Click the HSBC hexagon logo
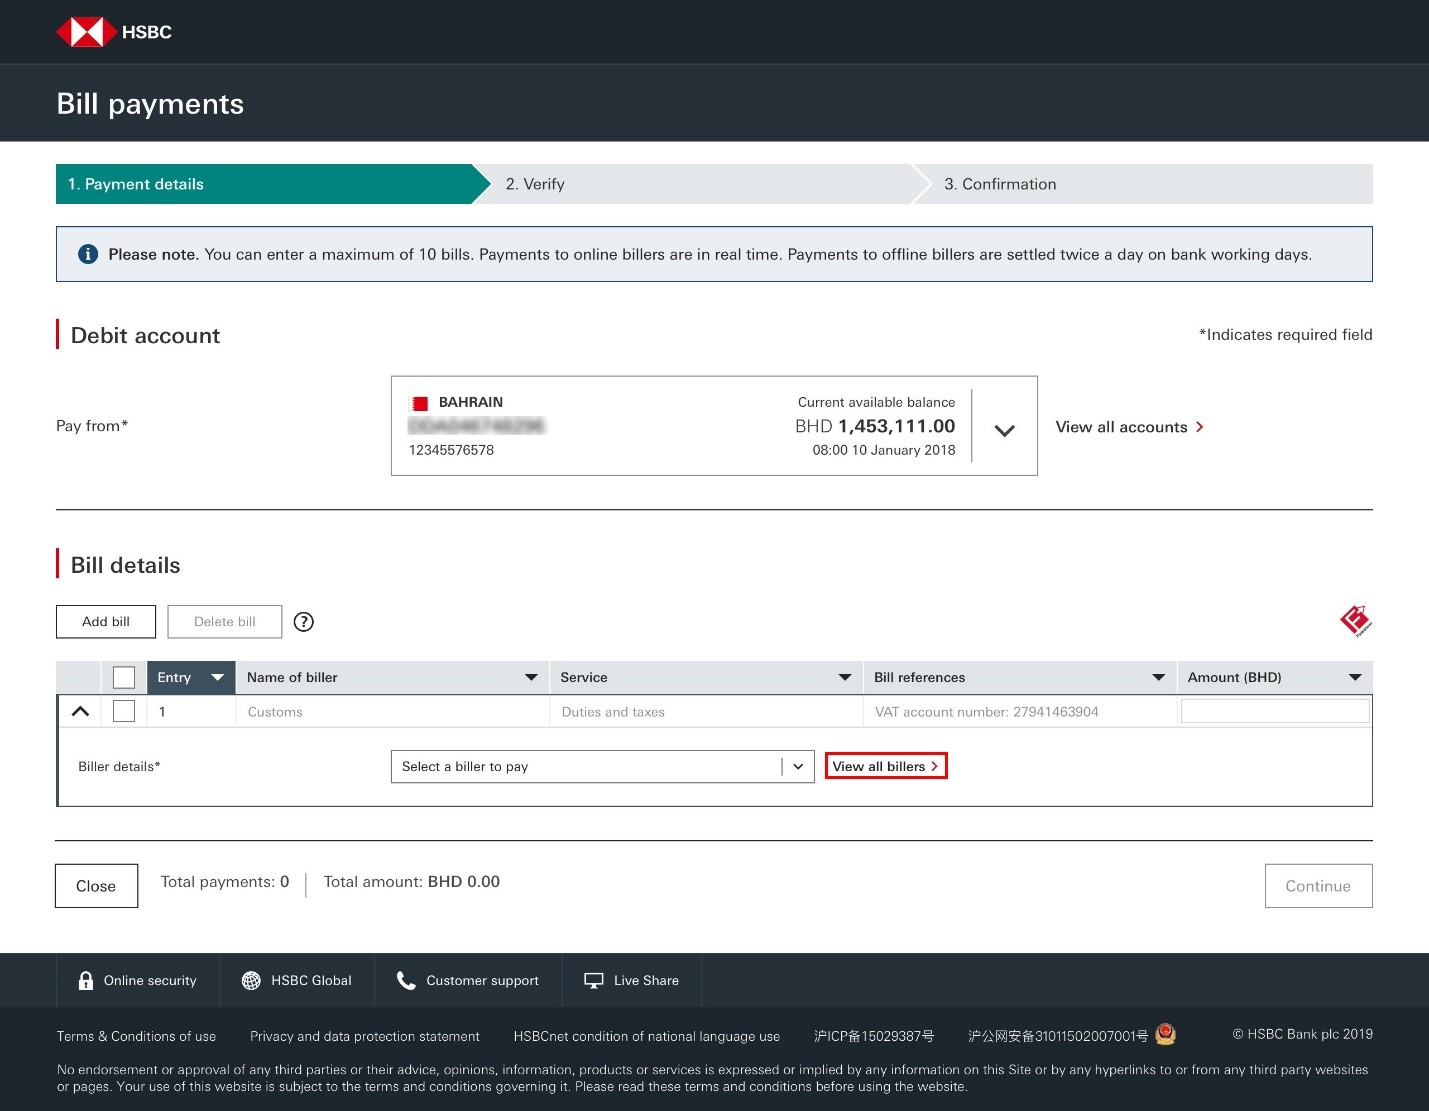 pyautogui.click(x=86, y=32)
